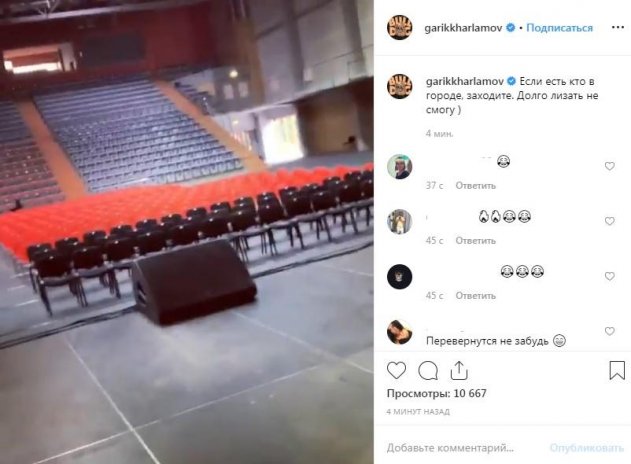Open garikkharlamov profile from header username
The width and height of the screenshot is (631, 464).
(x=463, y=28)
